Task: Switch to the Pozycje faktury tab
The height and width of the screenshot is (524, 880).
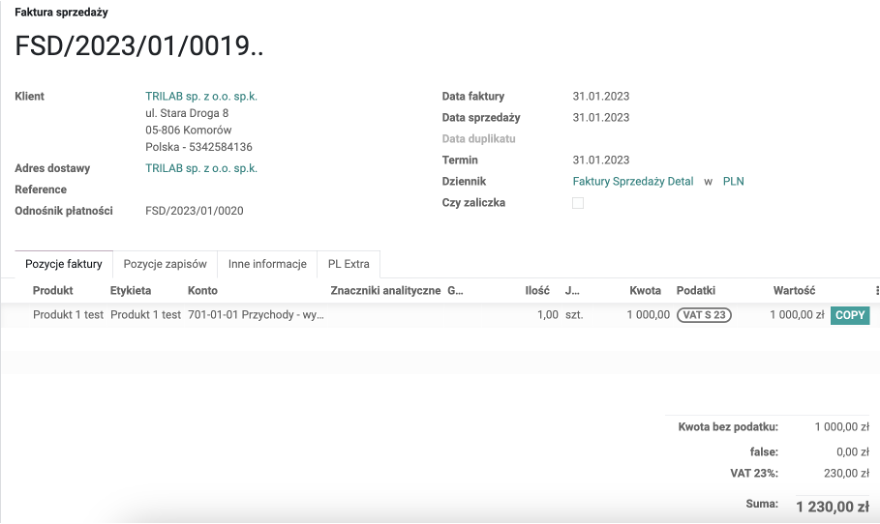Action: (x=64, y=264)
